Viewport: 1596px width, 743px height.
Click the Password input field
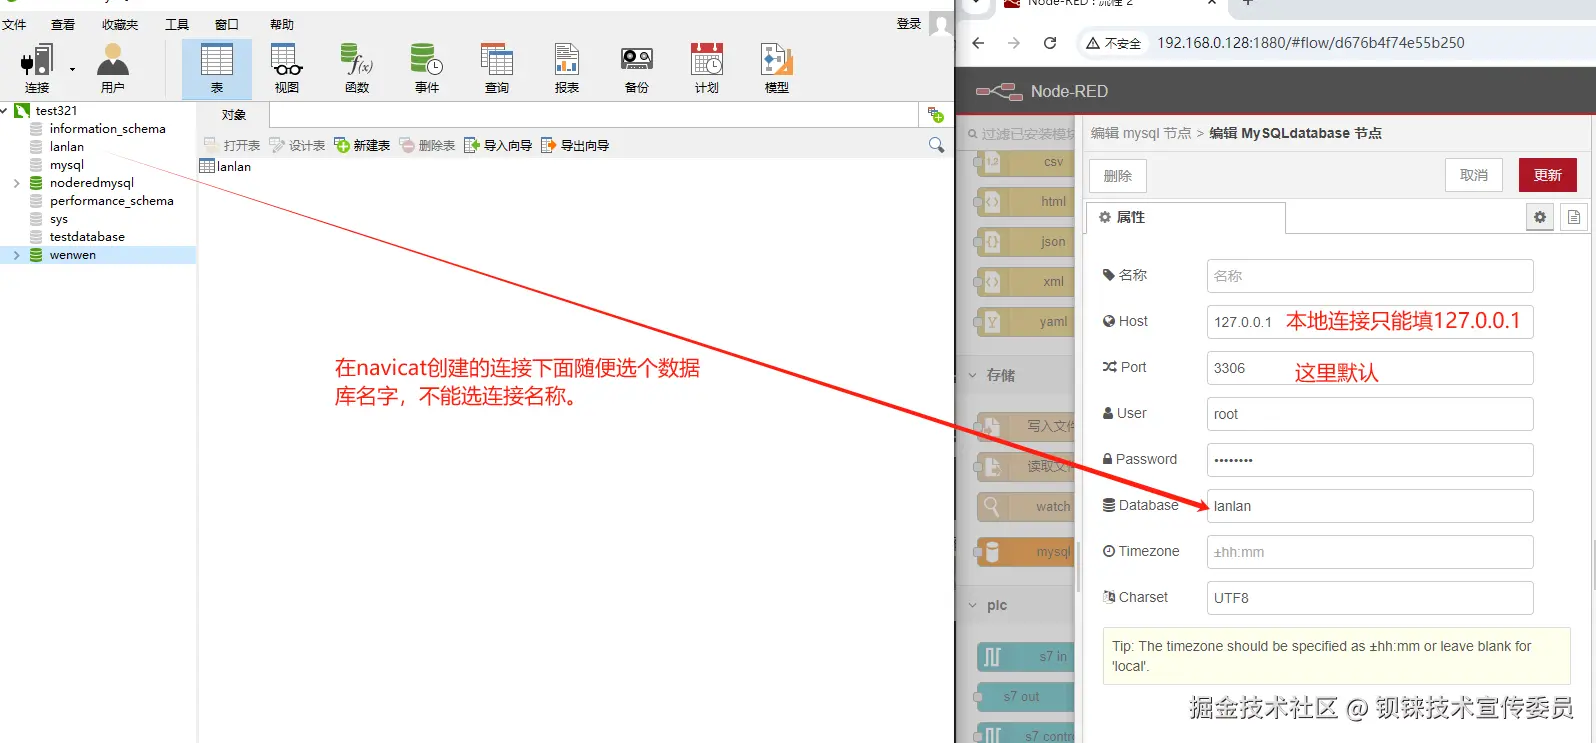point(1370,460)
